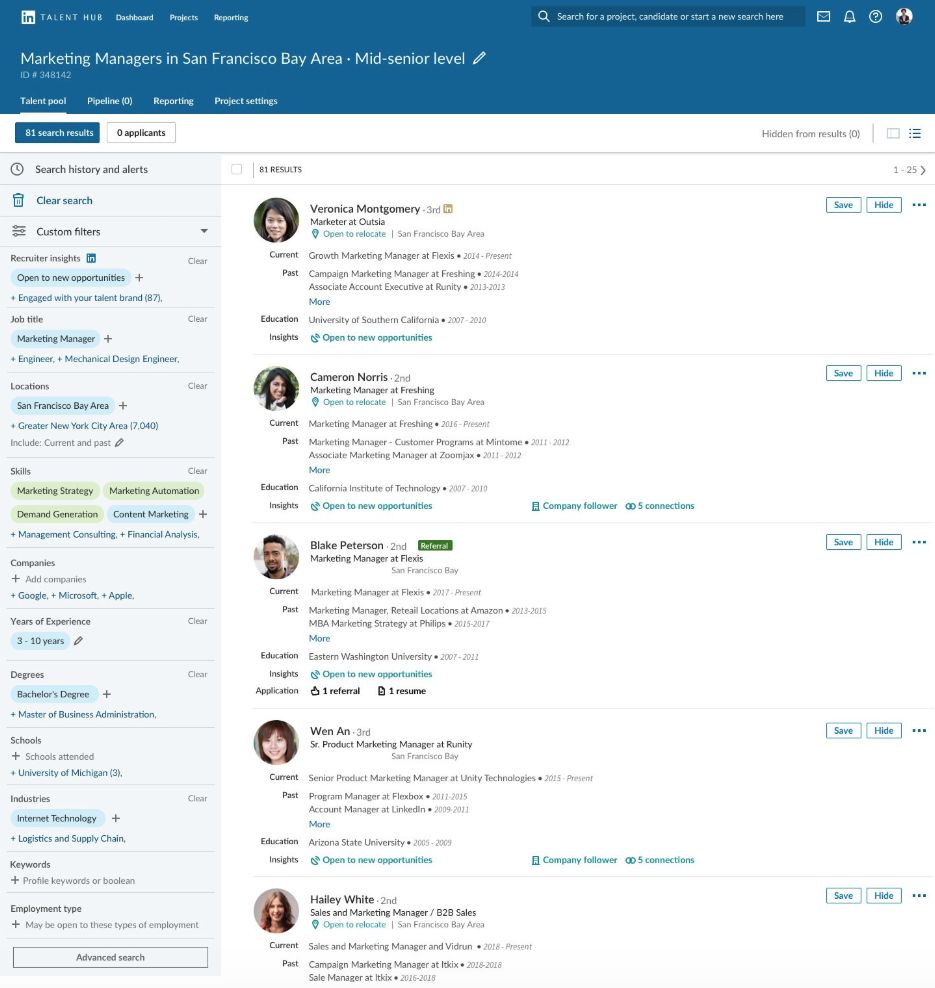Open the messages envelope icon
Image resolution: width=935 pixels, height=988 pixels.
click(x=826, y=17)
